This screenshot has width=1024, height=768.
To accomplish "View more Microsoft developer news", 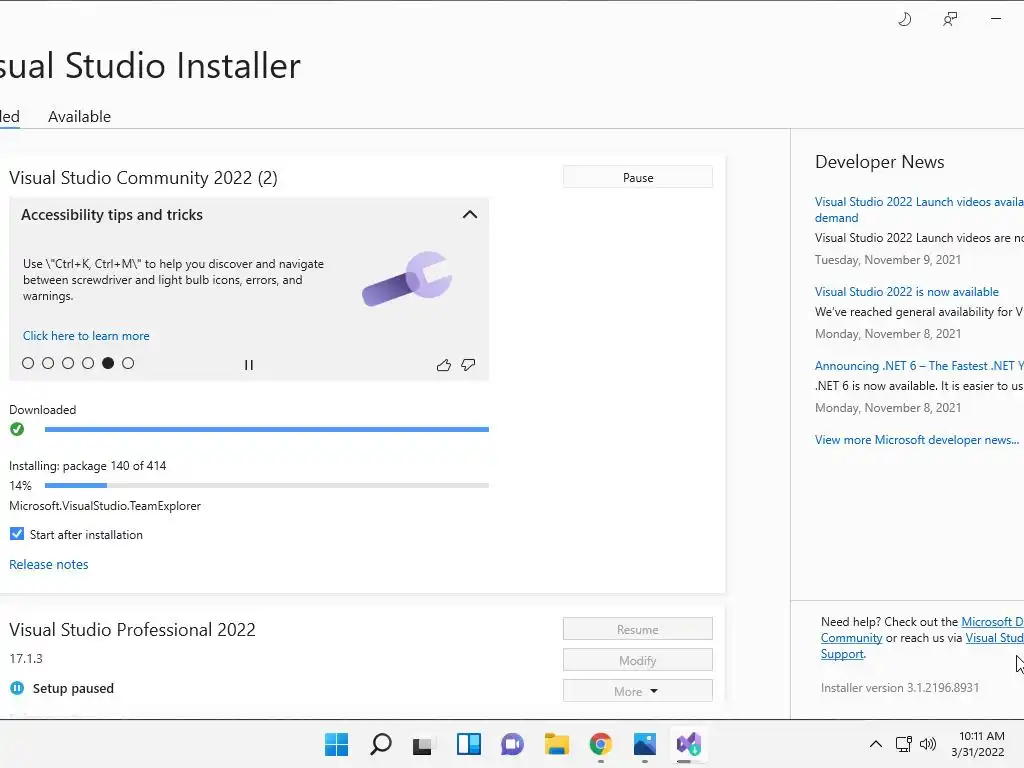I will 916,440.
